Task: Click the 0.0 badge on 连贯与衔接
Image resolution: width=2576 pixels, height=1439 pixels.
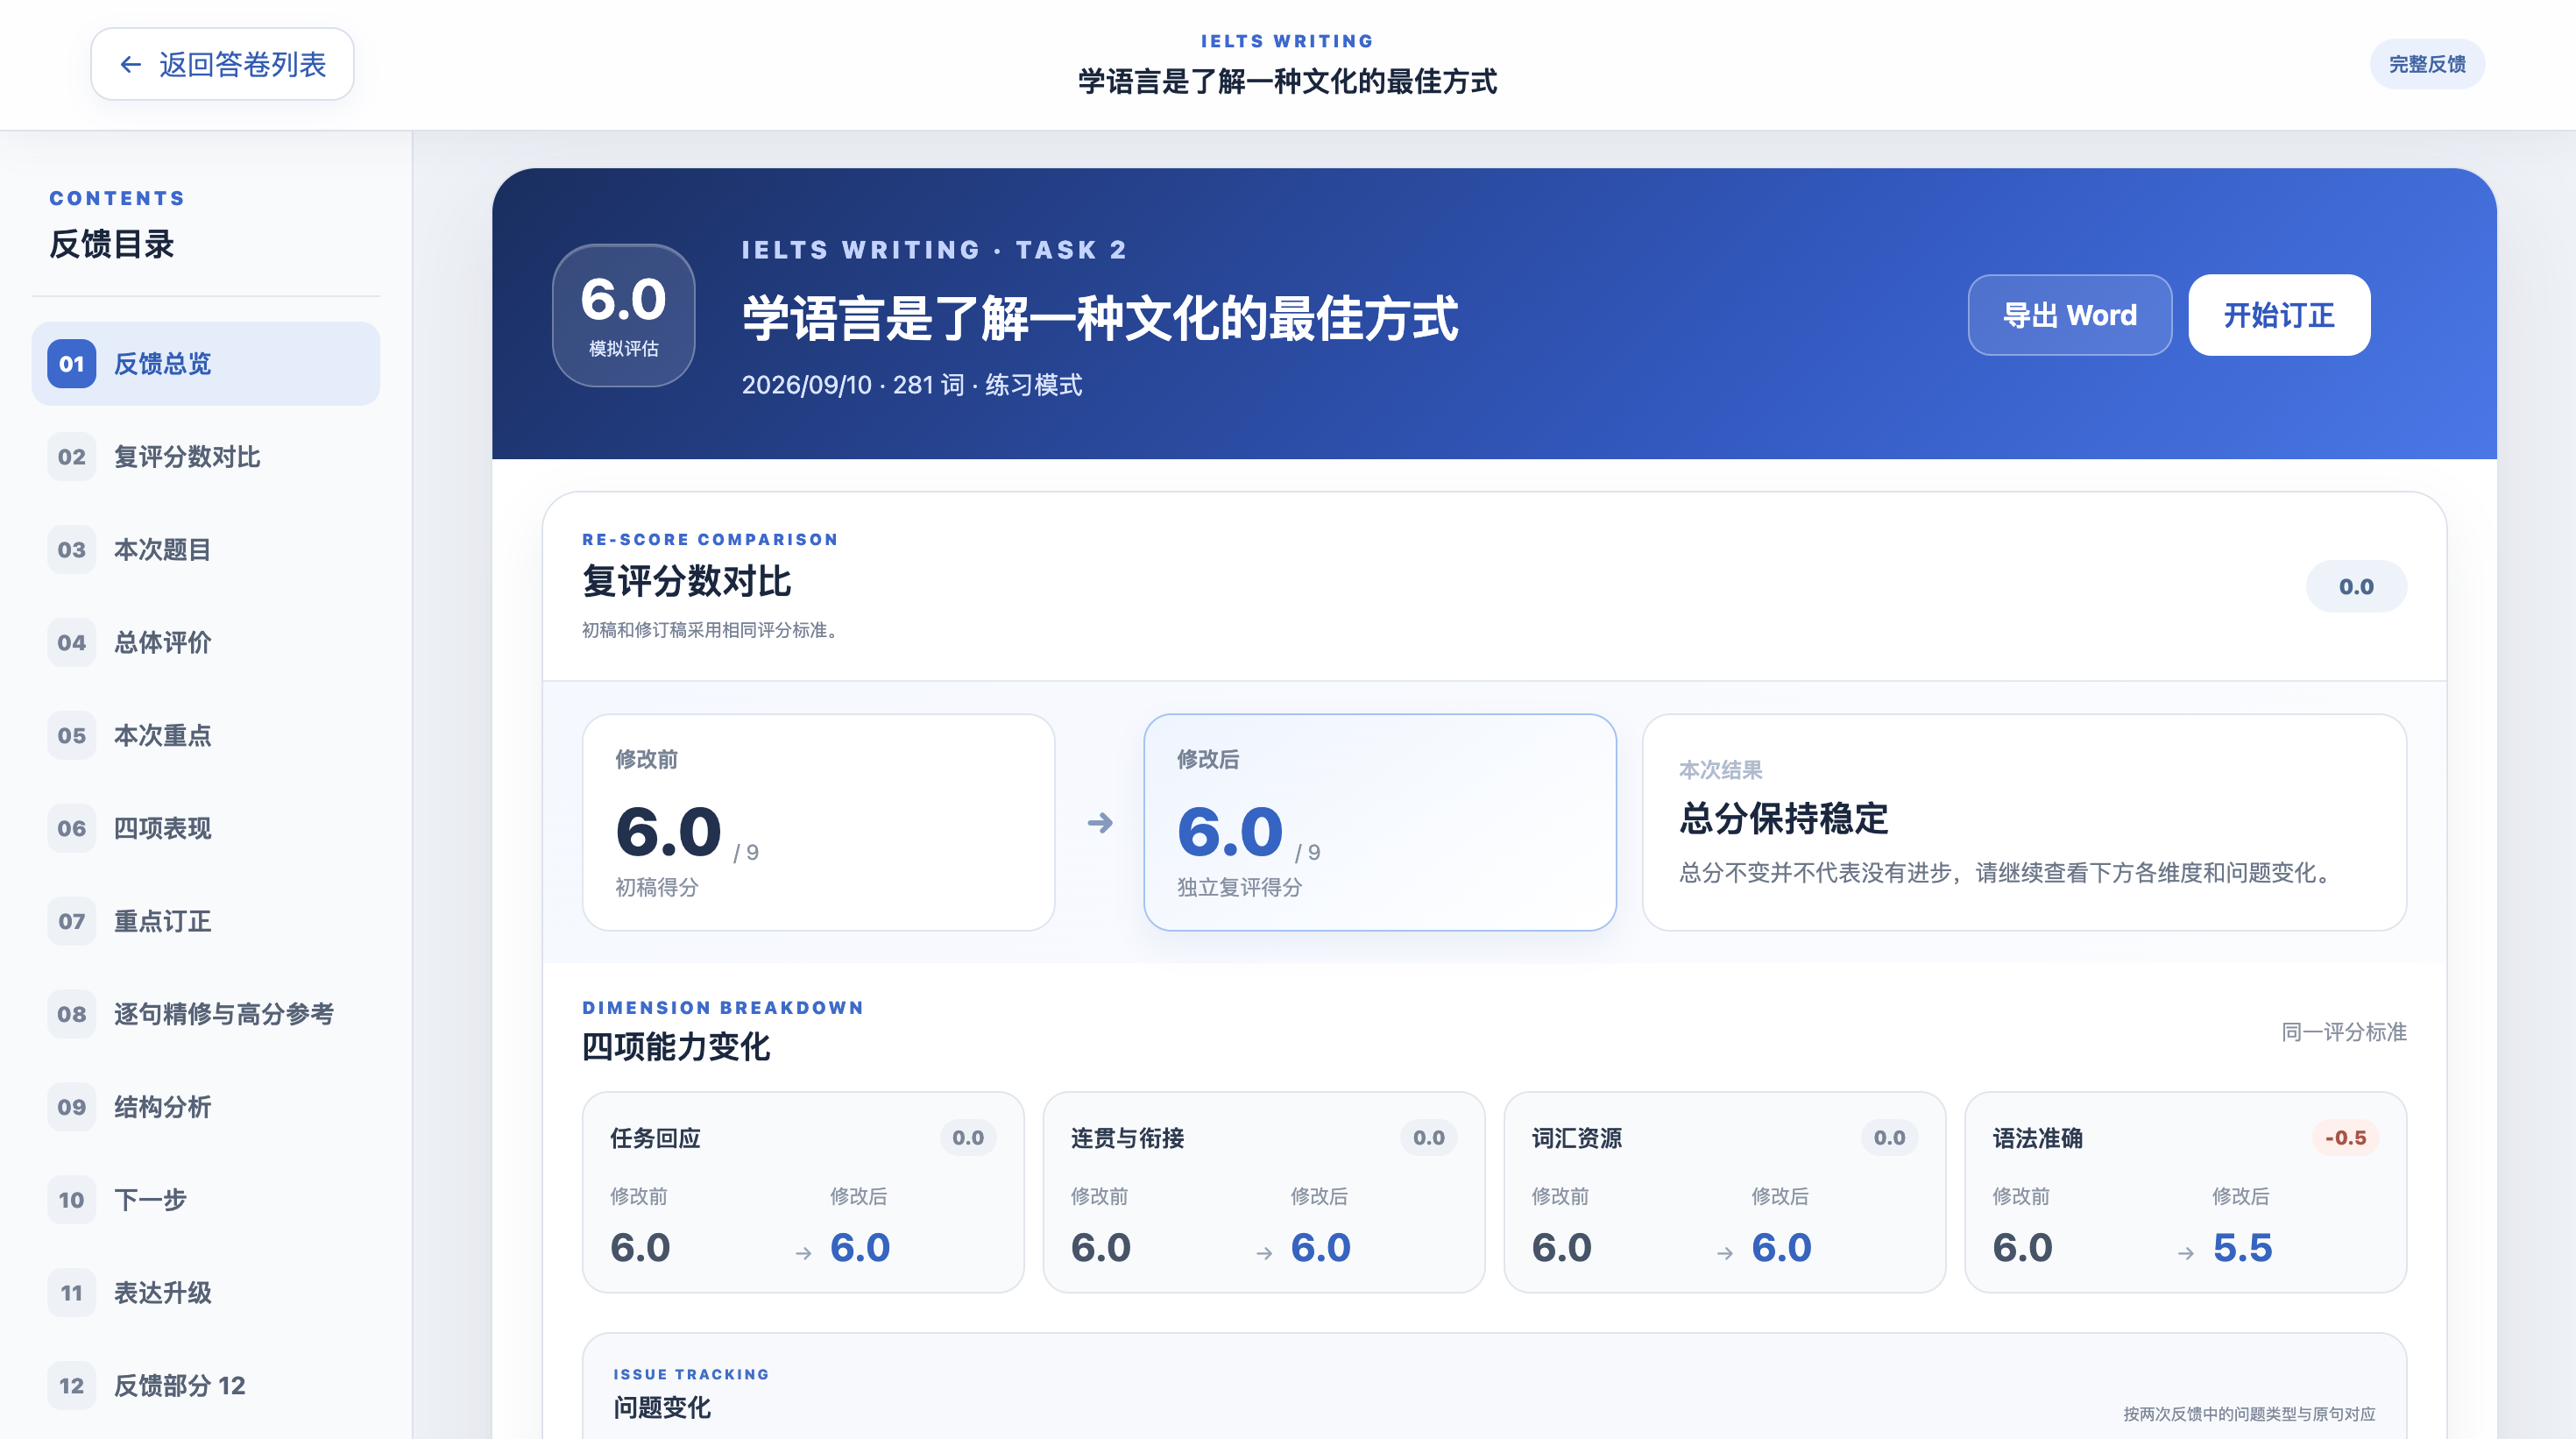Action: (1429, 1138)
